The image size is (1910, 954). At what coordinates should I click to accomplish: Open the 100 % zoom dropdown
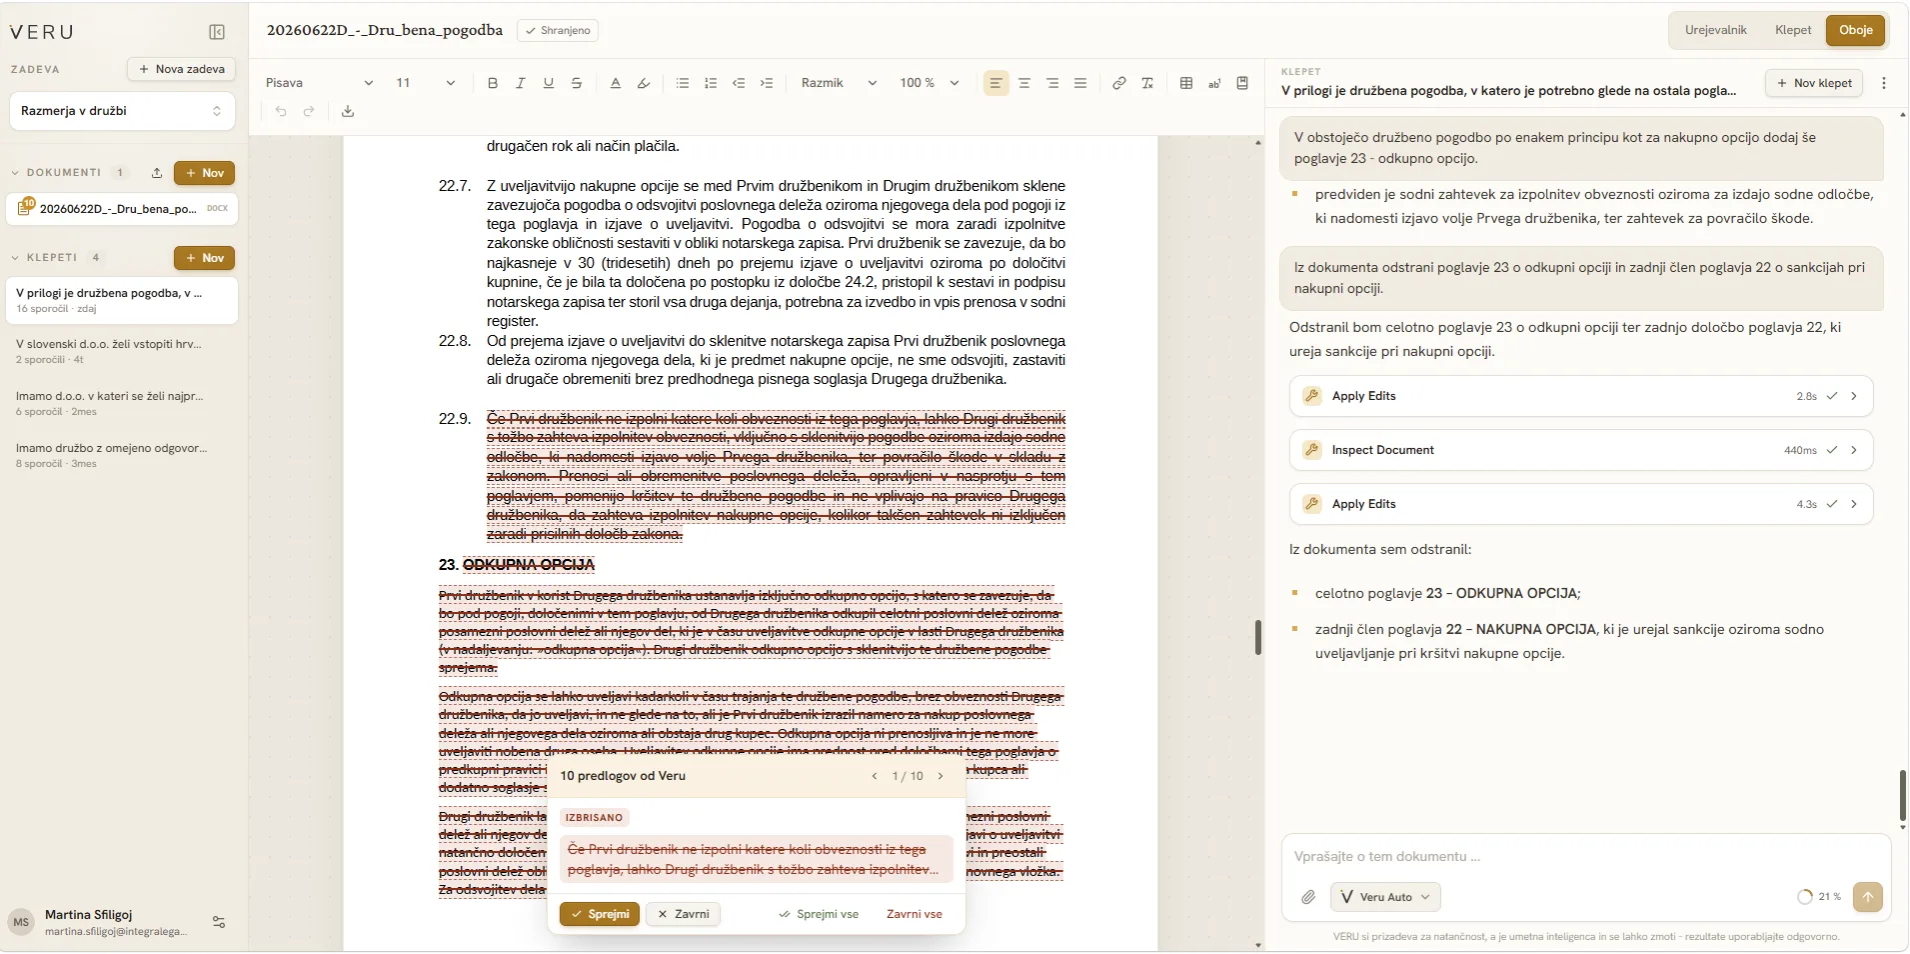tap(929, 83)
